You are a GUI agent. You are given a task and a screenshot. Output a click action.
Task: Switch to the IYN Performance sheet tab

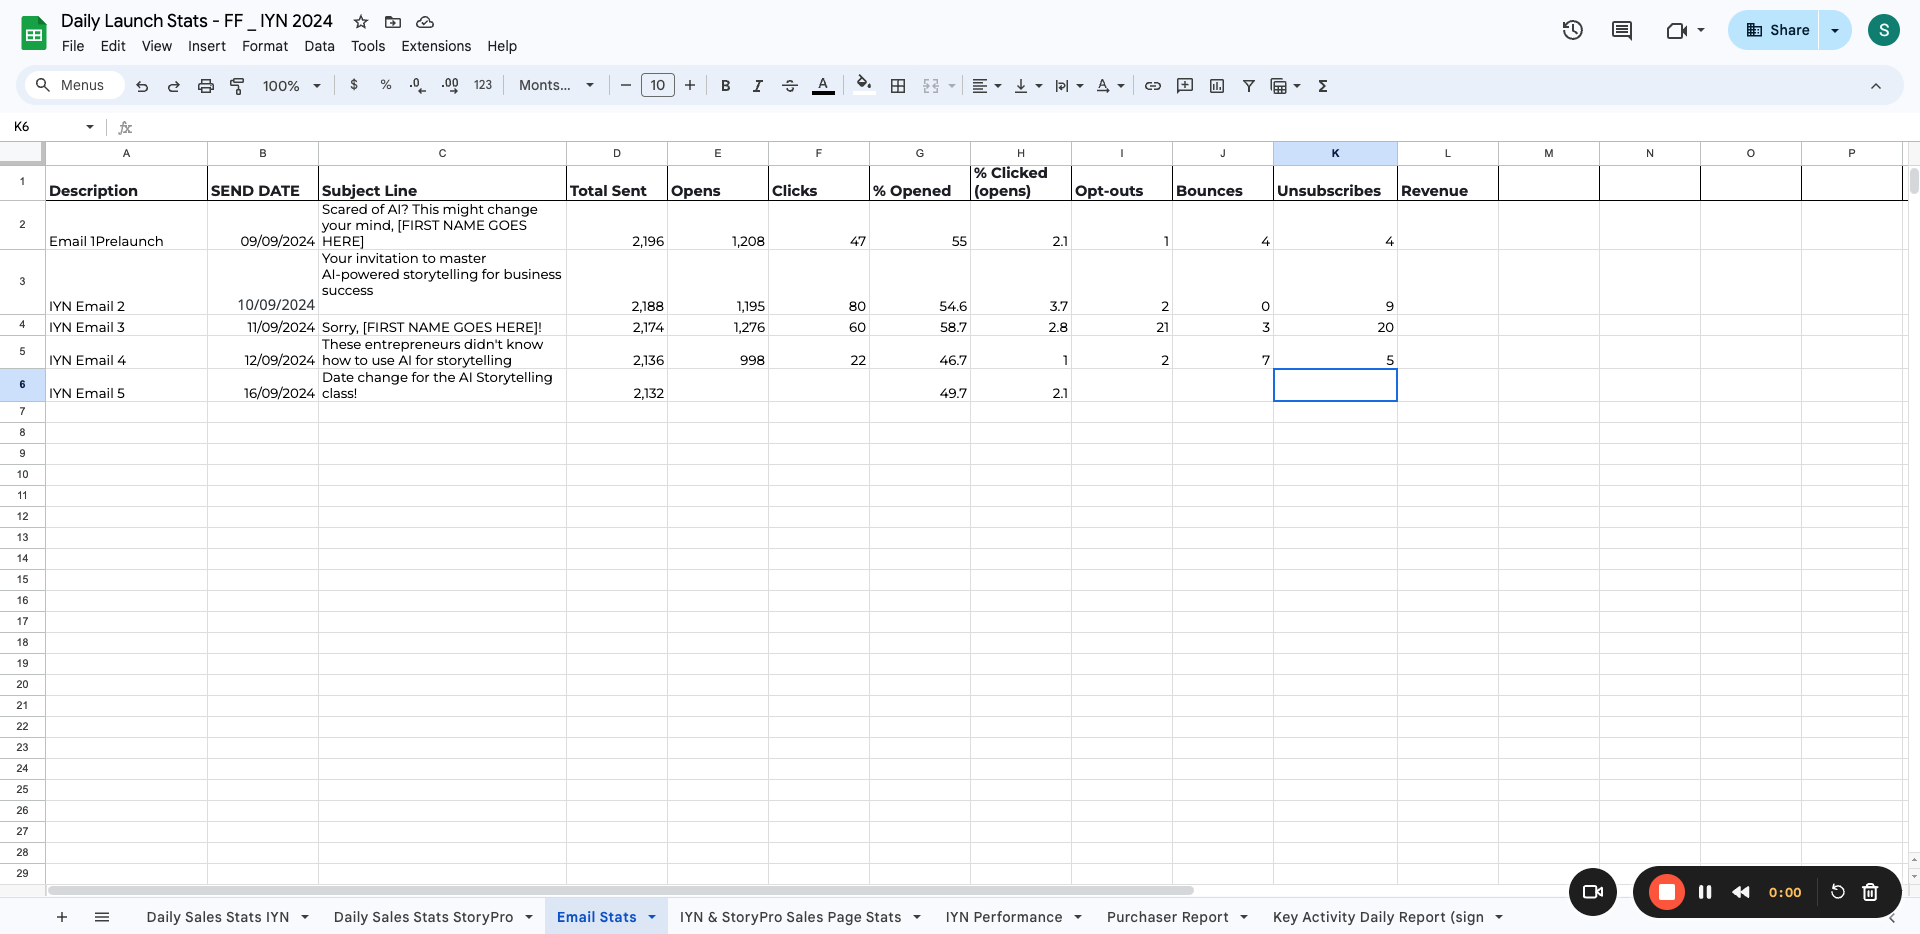(x=1003, y=917)
